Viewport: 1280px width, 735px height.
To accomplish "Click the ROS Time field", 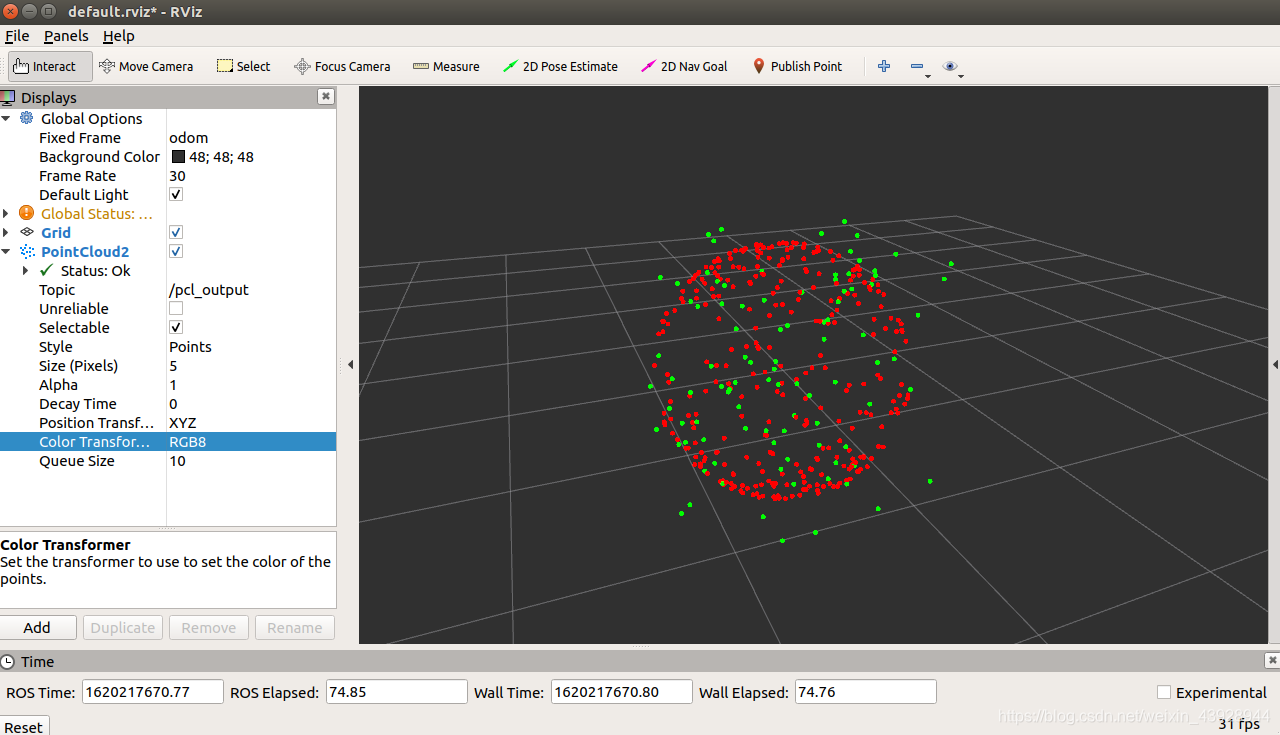I will click(153, 692).
